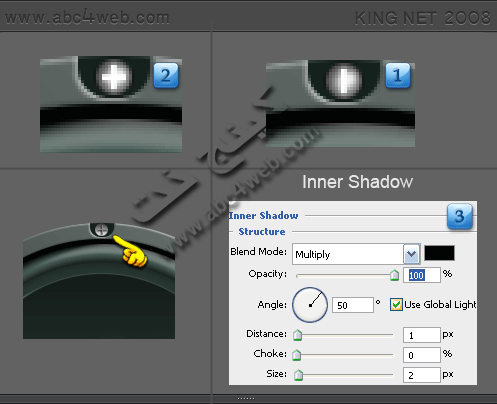Viewport: 497px width, 404px height.
Task: Toggle the Use Global Light checkbox
Action: click(396, 305)
